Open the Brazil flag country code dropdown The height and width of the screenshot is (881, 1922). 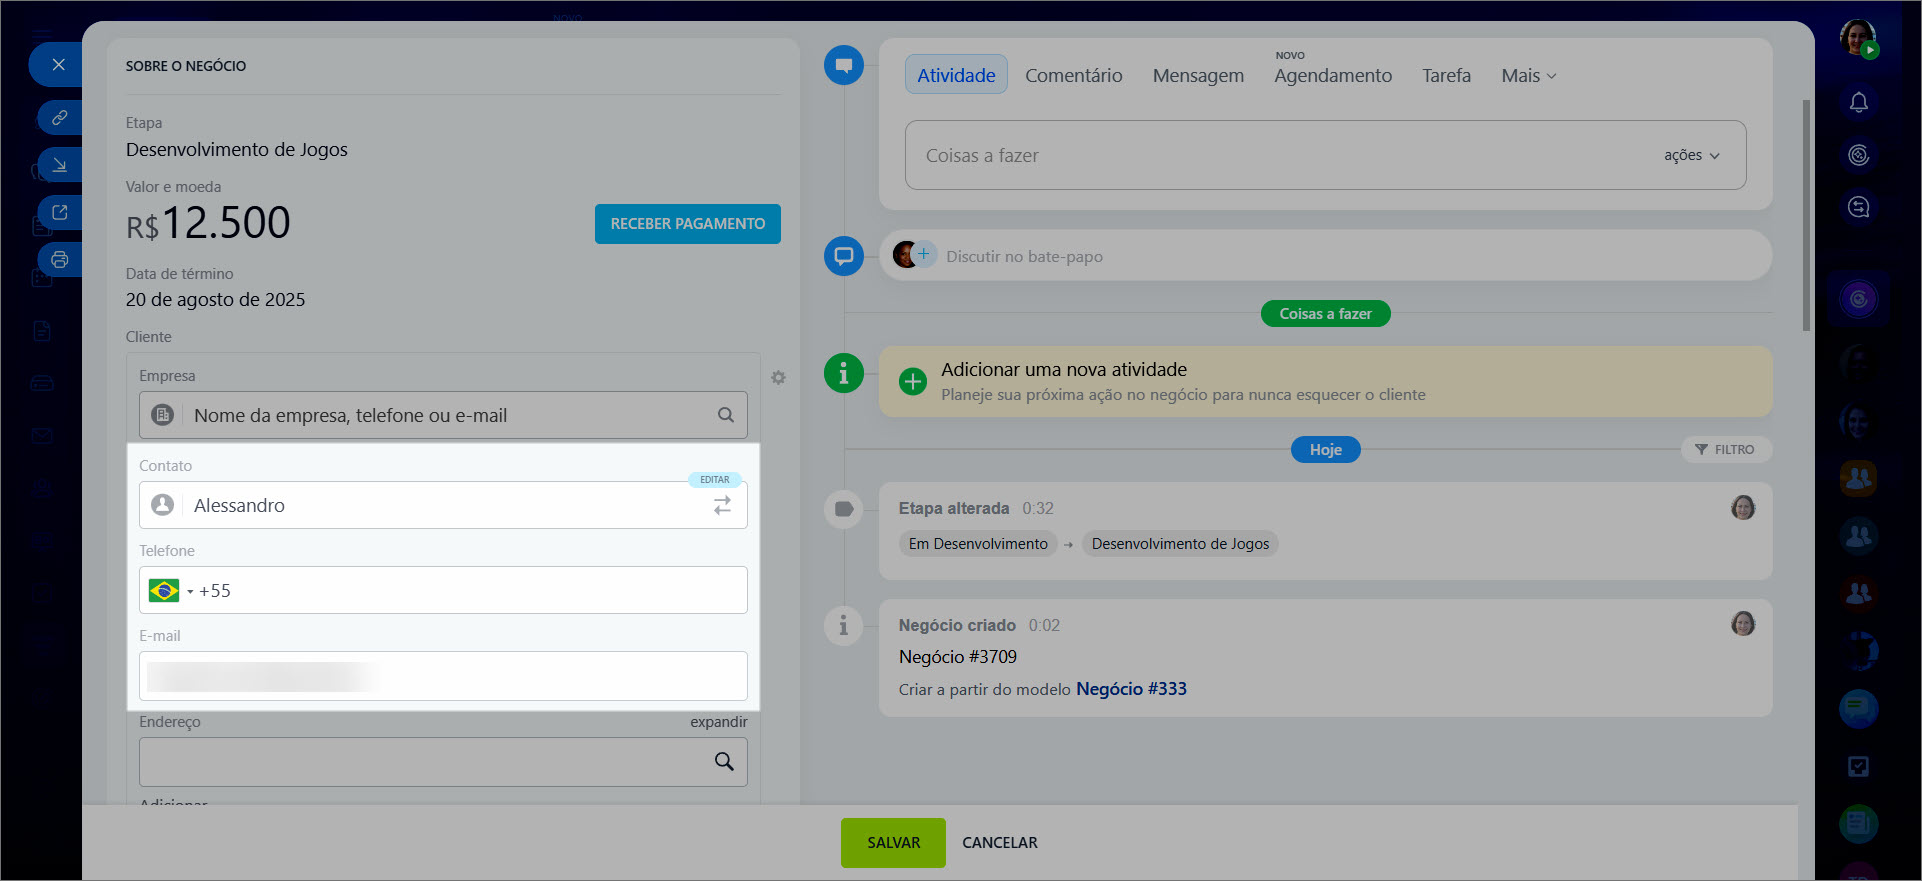170,591
